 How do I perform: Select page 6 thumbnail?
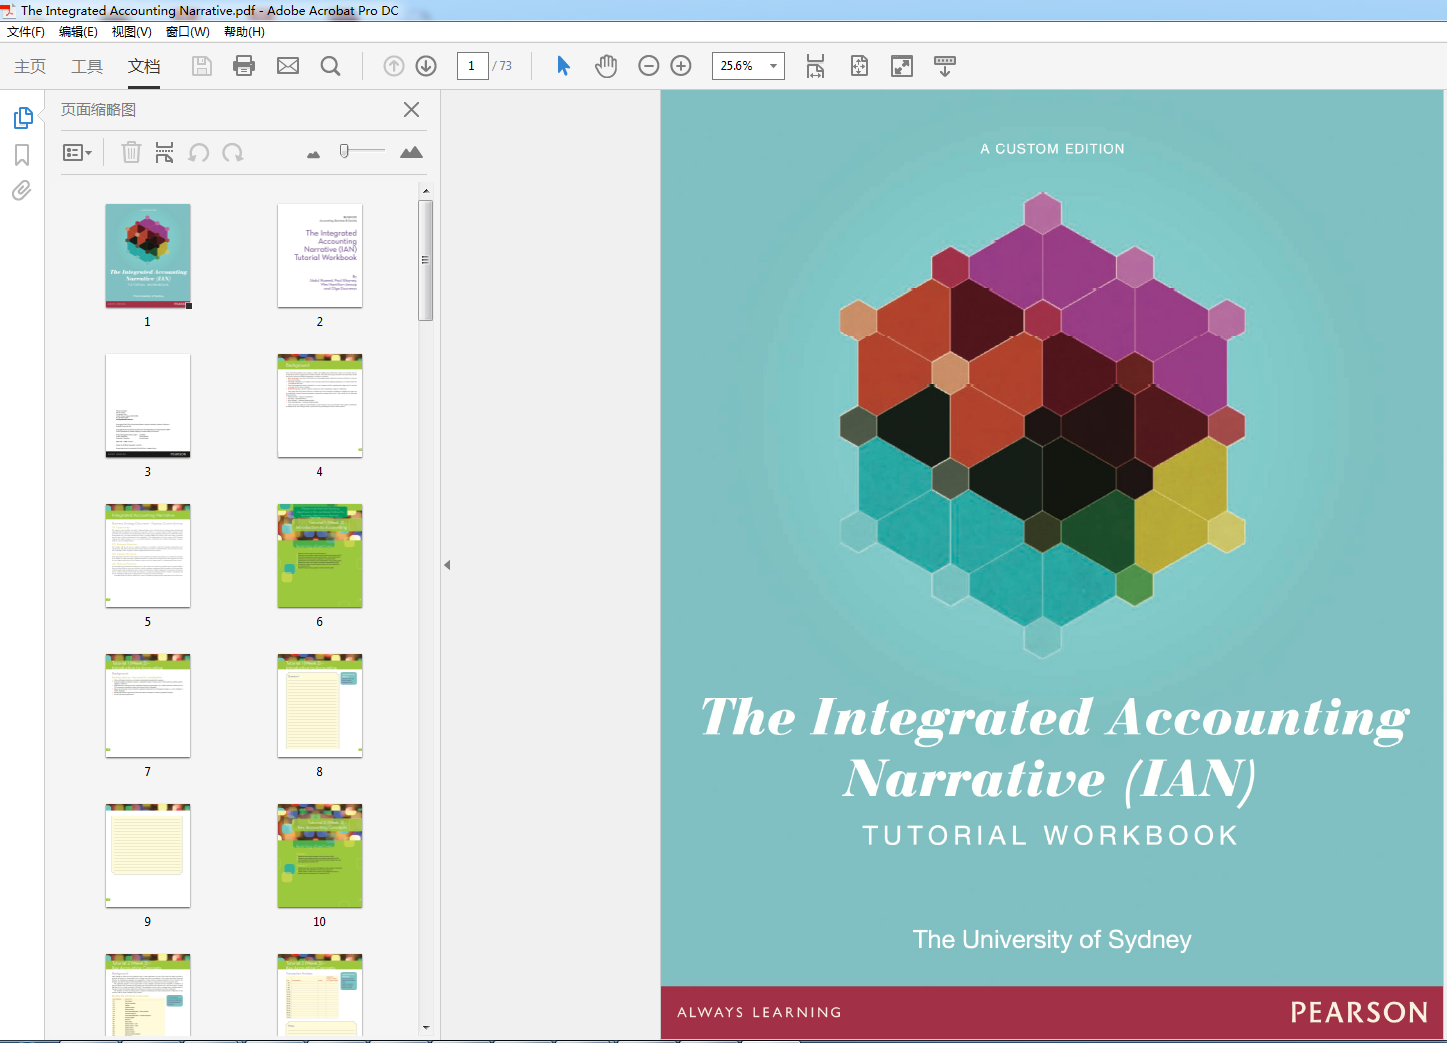tap(320, 556)
